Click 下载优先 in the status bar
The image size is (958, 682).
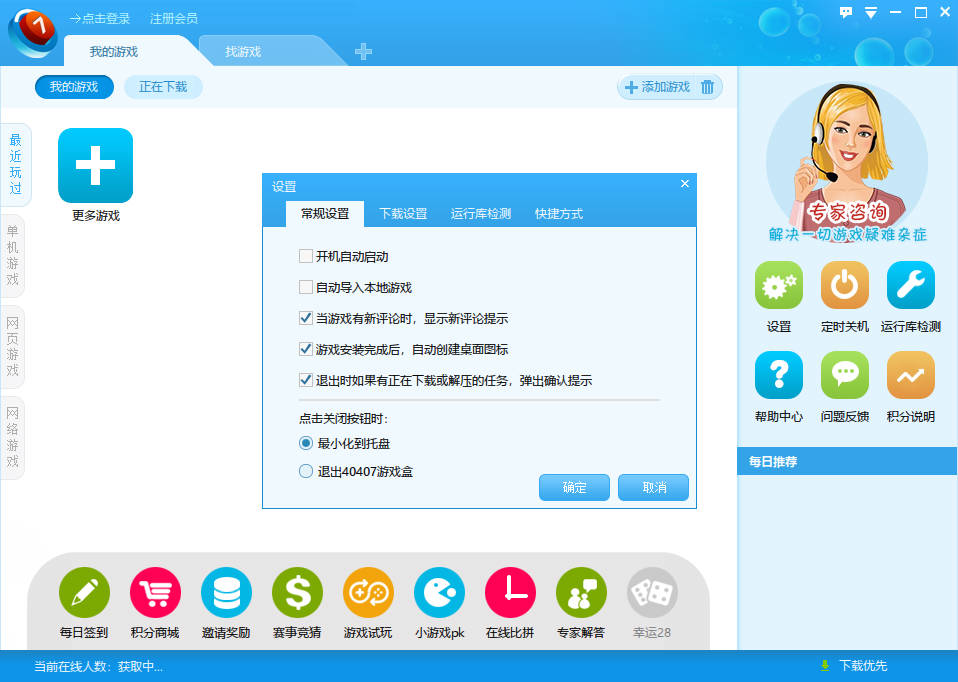[x=855, y=666]
